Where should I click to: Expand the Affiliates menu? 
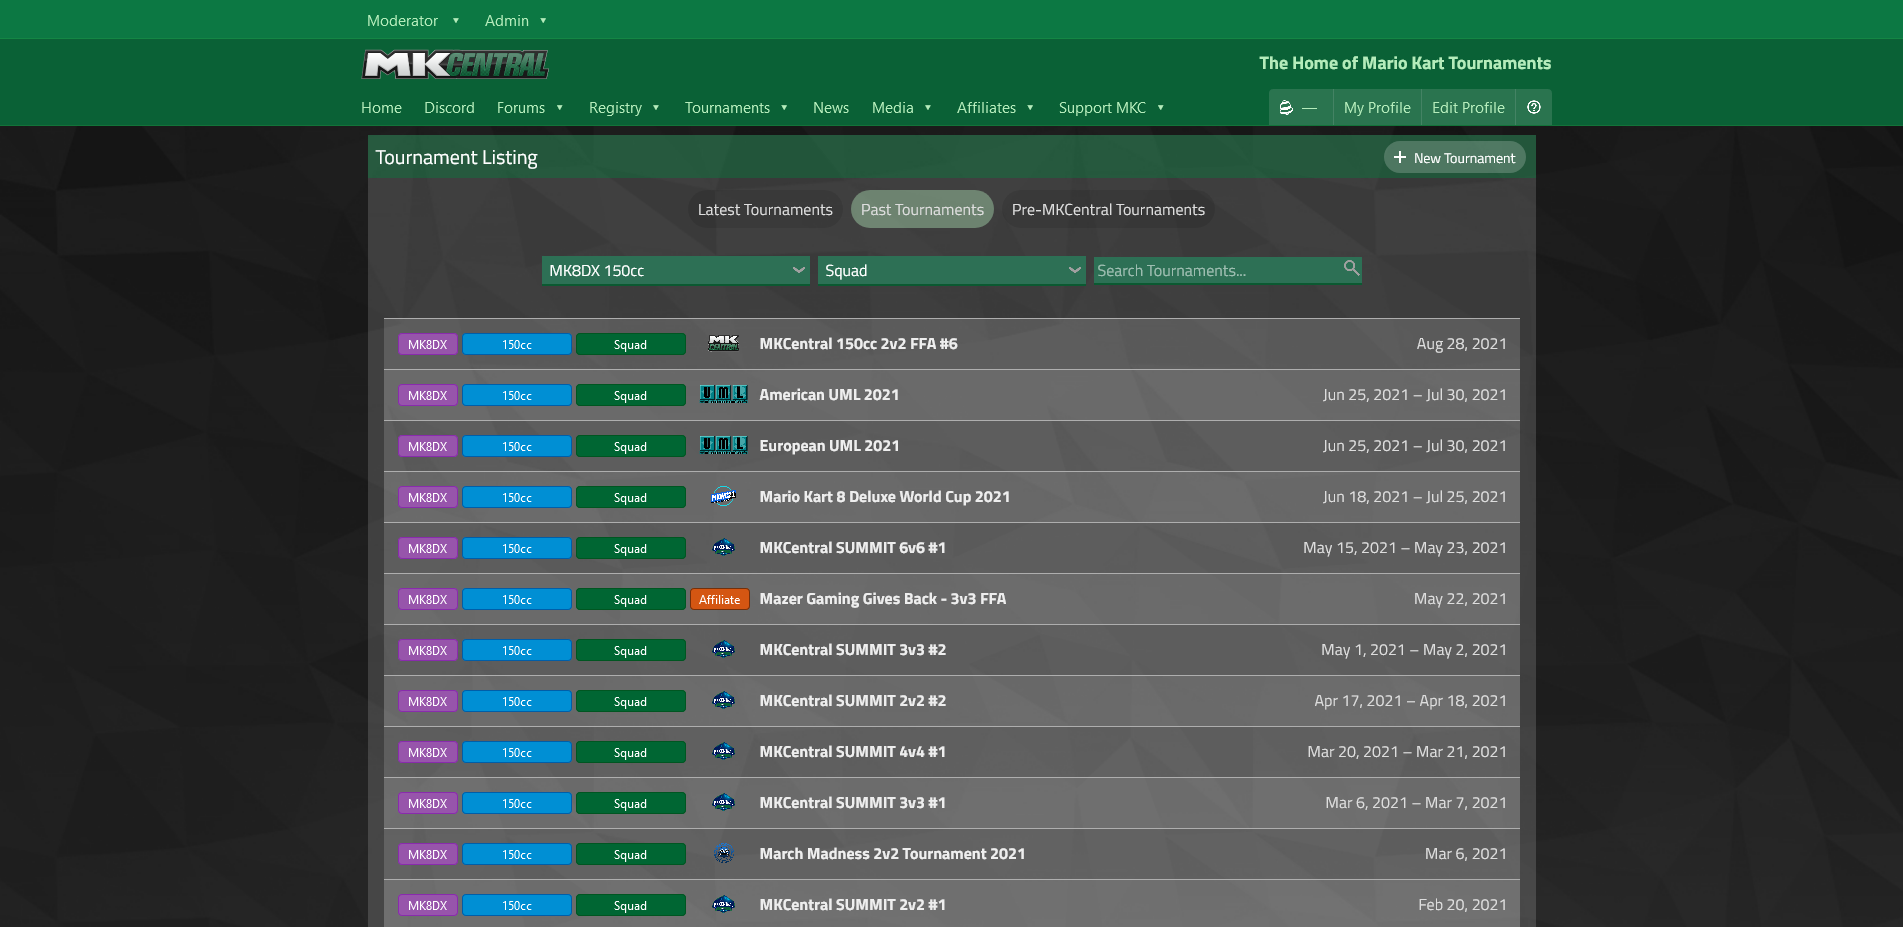point(995,107)
